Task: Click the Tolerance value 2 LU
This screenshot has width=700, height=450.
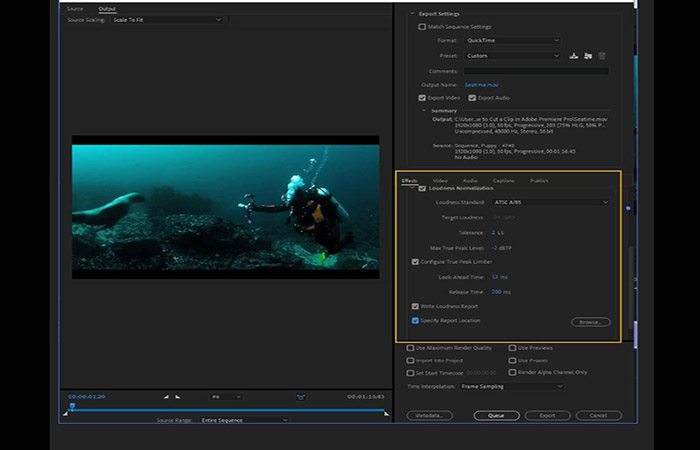Action: (497, 233)
